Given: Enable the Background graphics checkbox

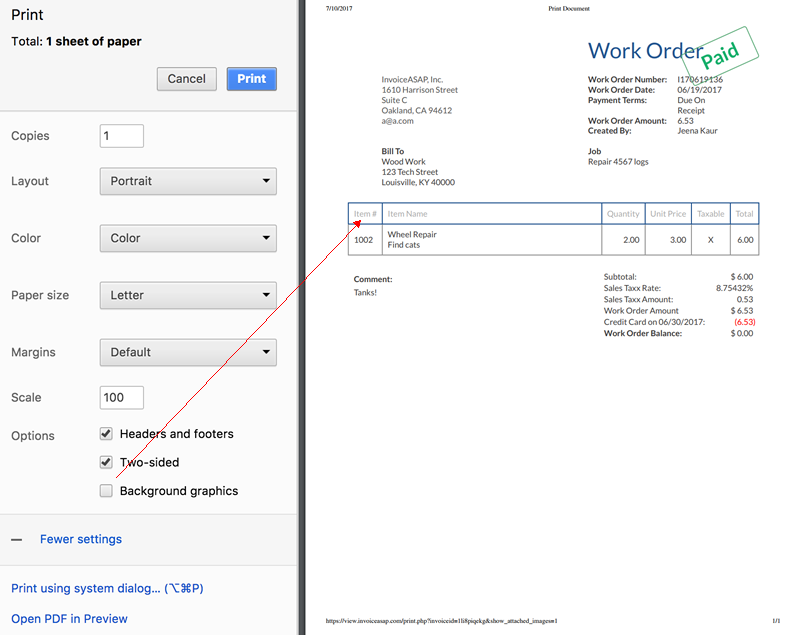Looking at the screenshot, I should pos(106,491).
